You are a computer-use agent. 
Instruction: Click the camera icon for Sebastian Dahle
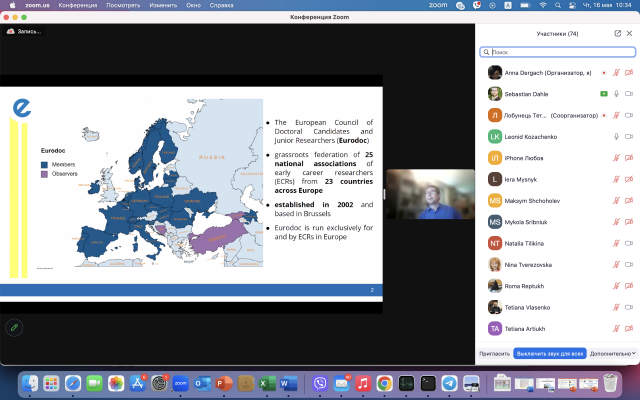click(629, 94)
